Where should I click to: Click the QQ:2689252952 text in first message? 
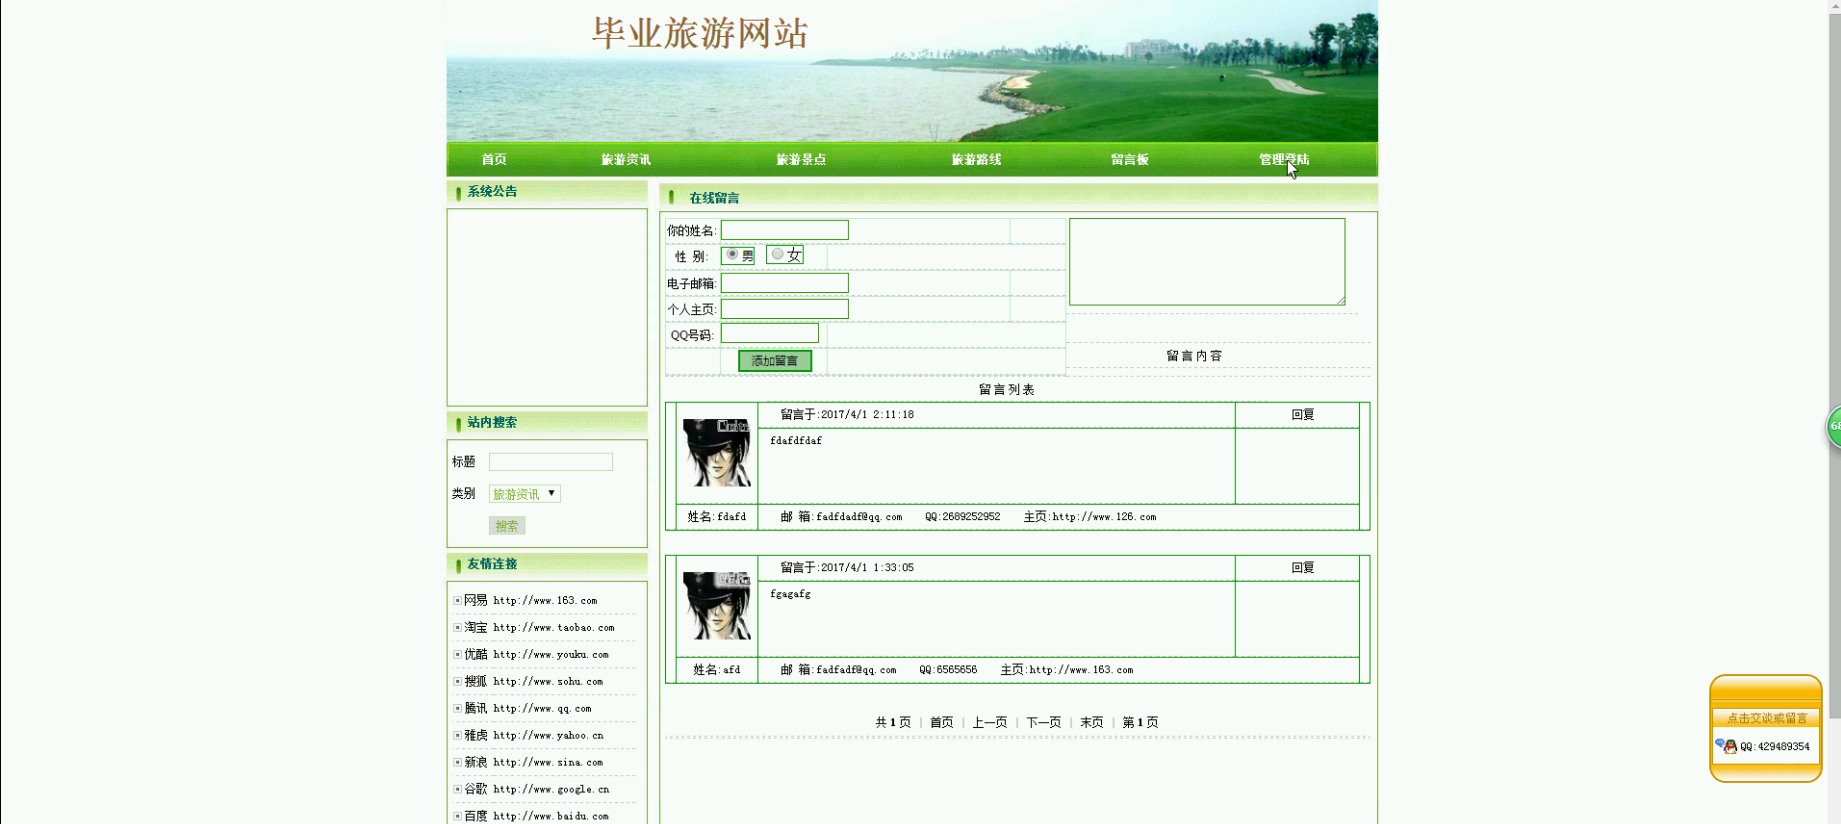click(963, 517)
